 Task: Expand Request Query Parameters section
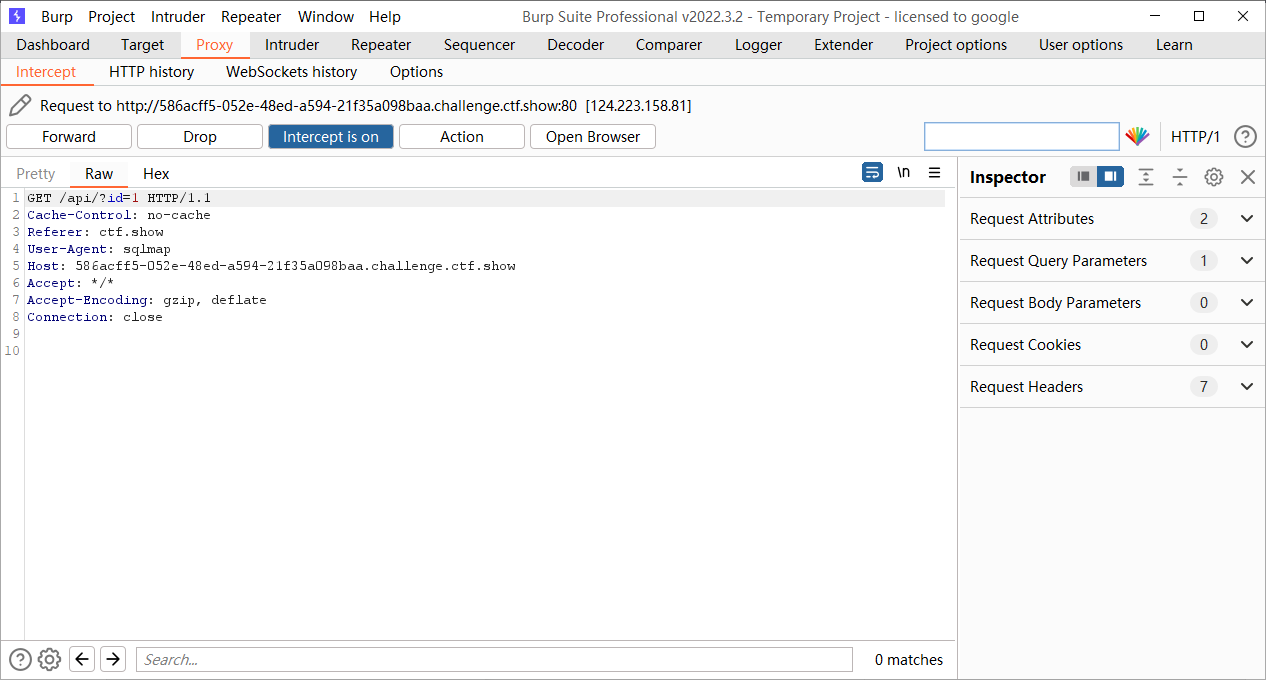point(1246,261)
